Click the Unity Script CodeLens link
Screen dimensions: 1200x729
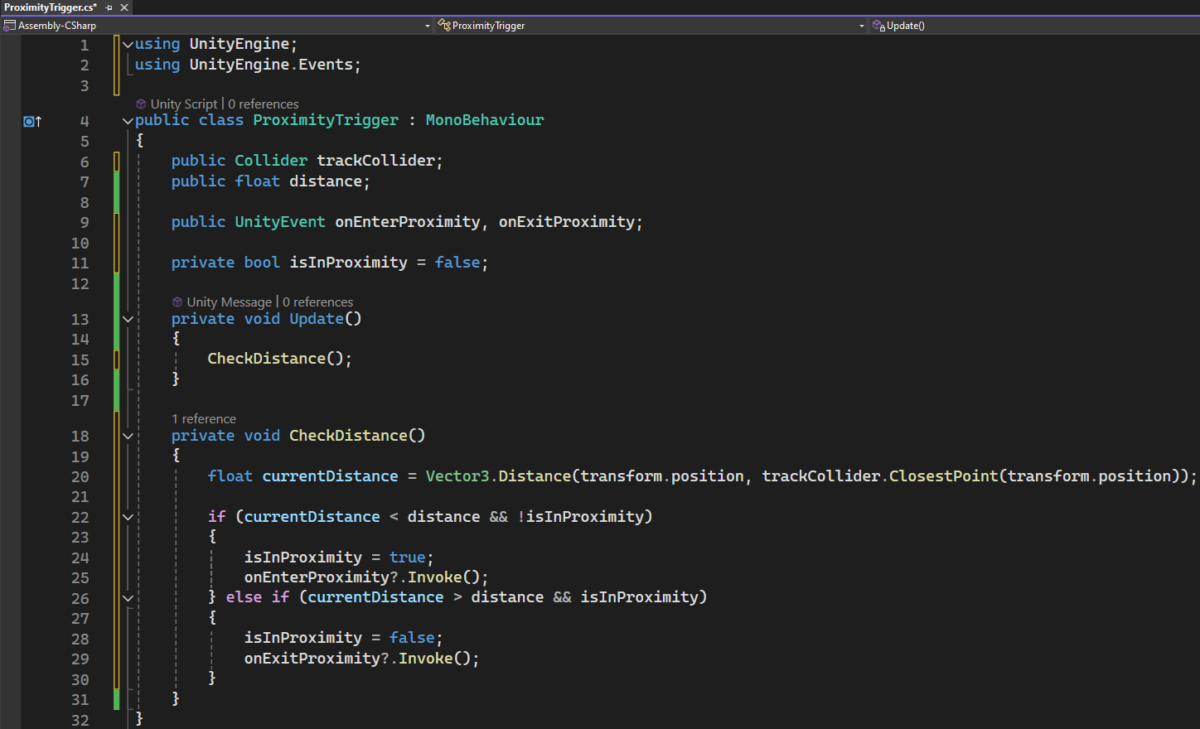183,104
